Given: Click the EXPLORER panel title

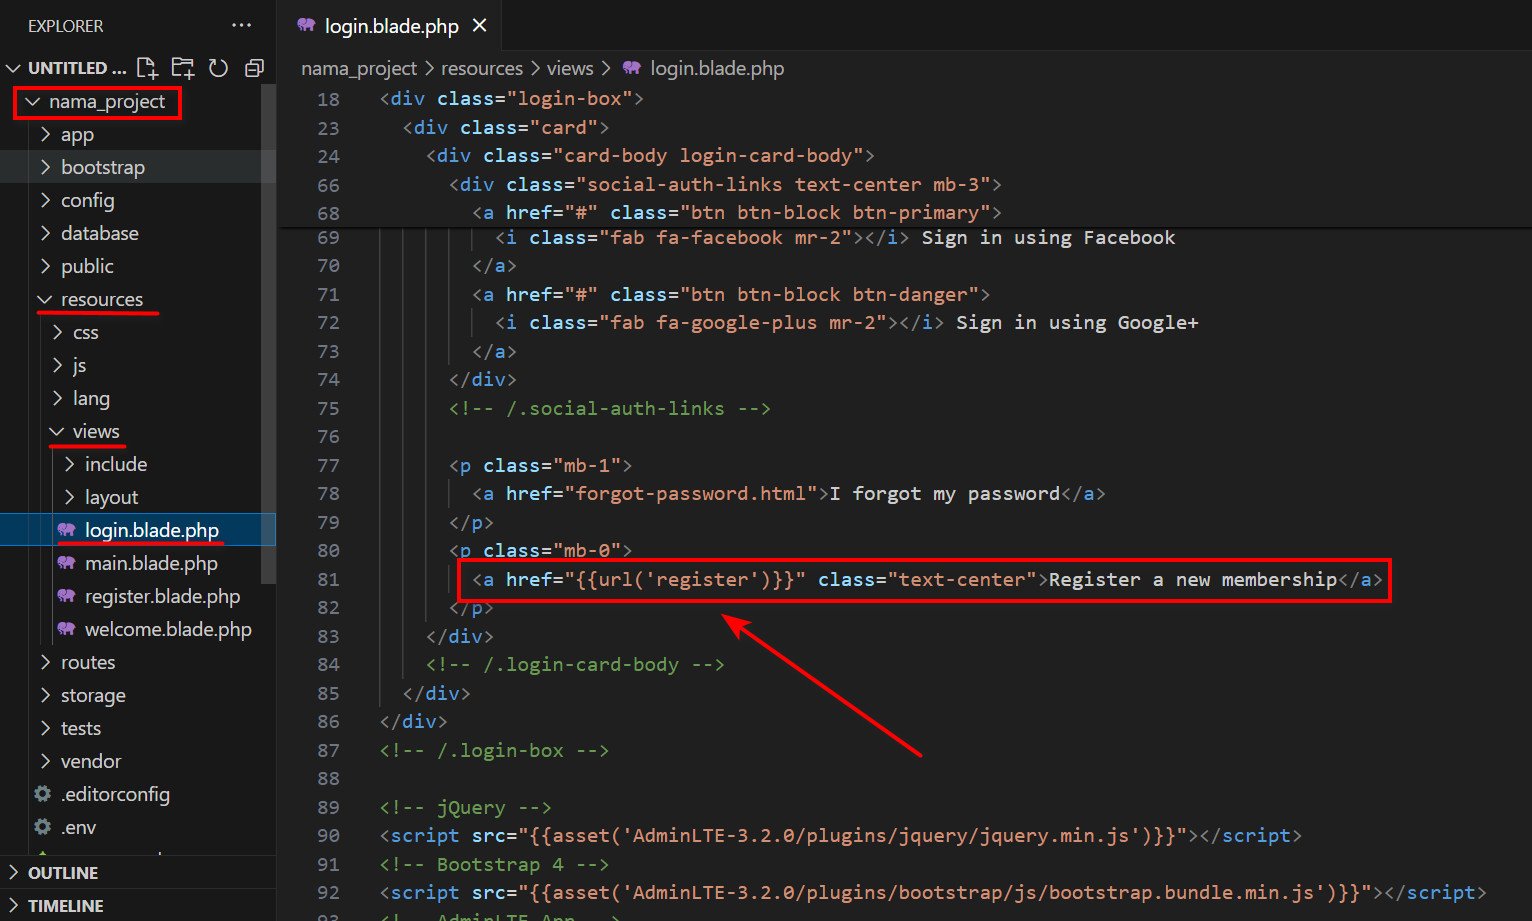Looking at the screenshot, I should pos(66,26).
